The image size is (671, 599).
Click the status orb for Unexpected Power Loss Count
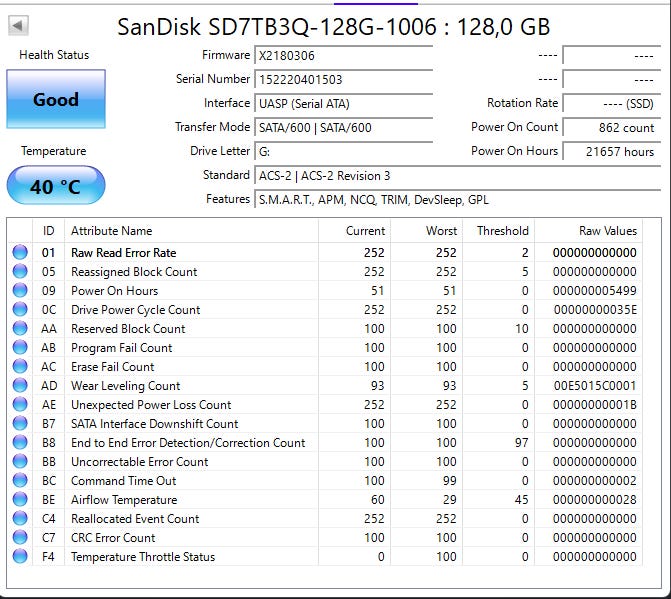click(20, 404)
